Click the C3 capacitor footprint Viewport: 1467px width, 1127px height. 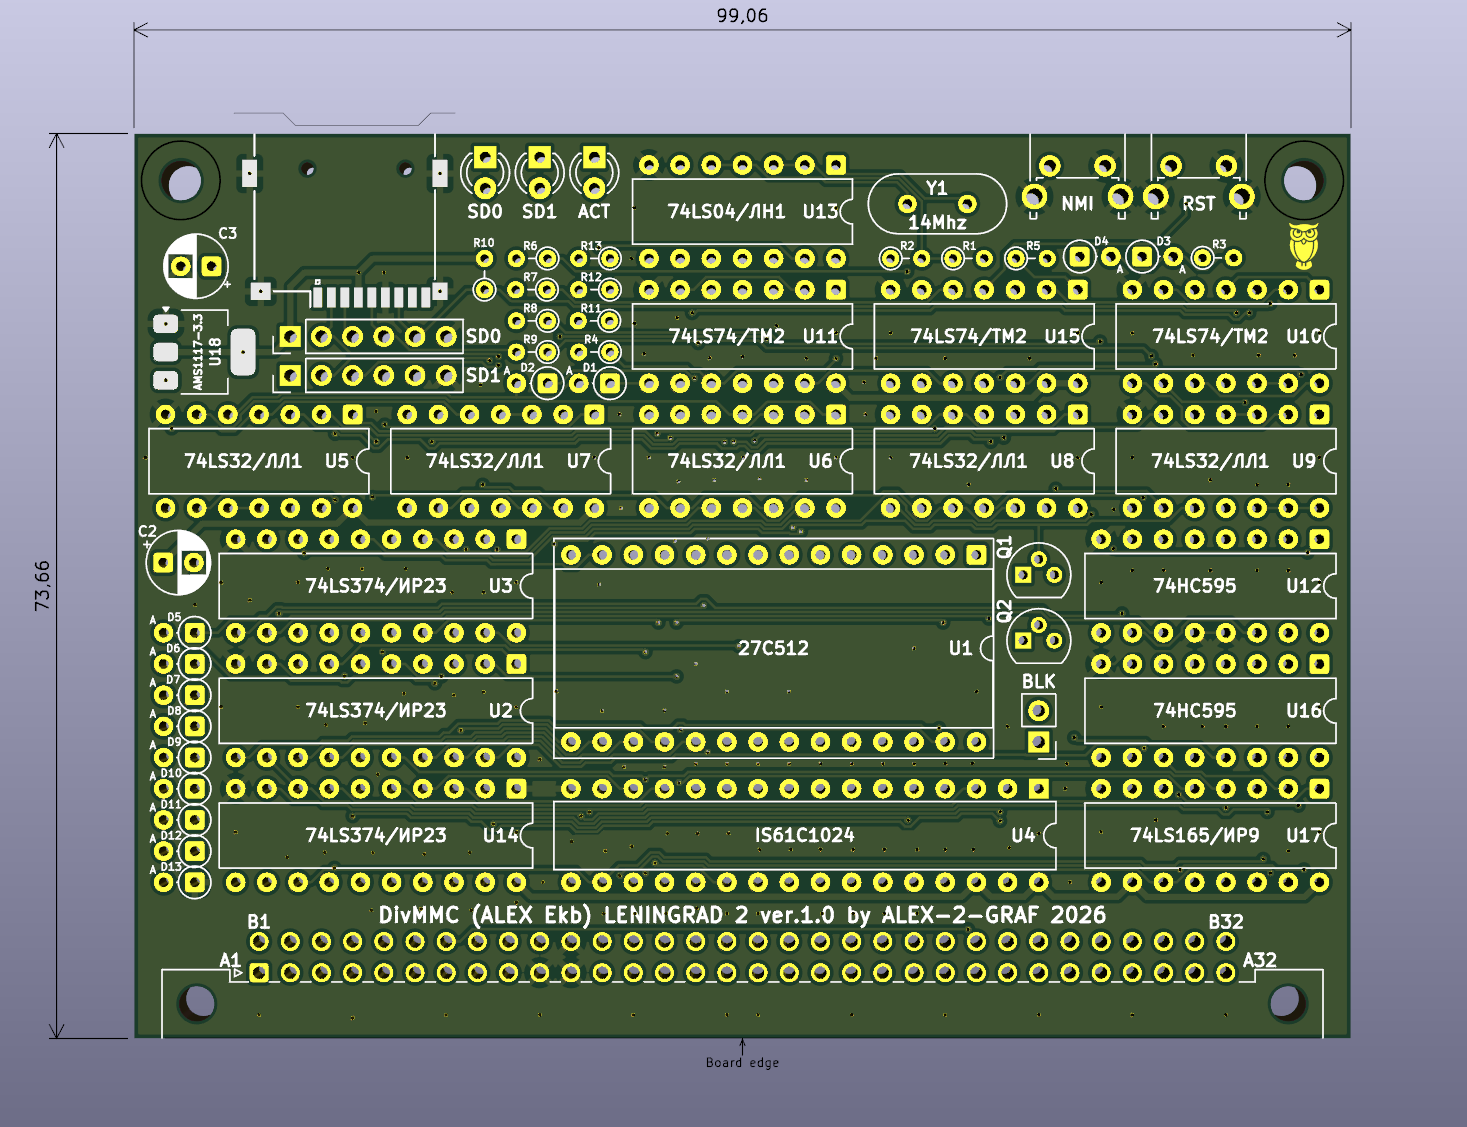[196, 266]
